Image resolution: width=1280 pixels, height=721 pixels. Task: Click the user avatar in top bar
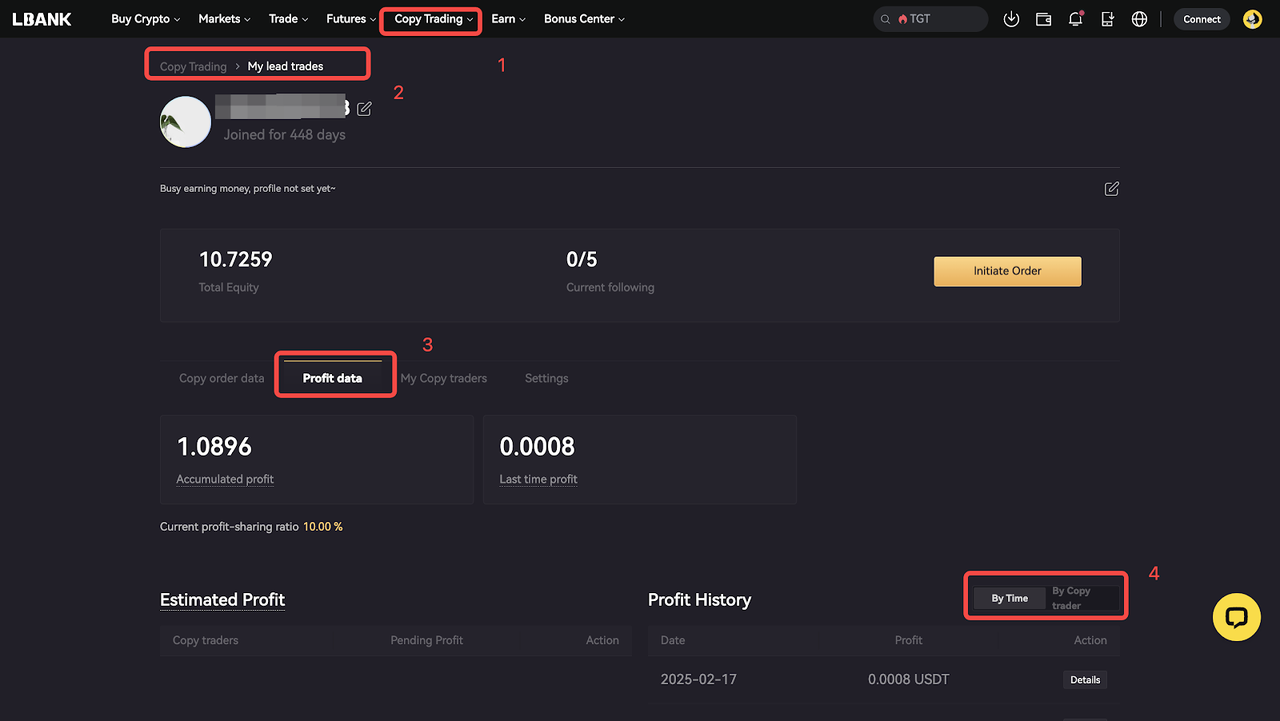point(1252,19)
